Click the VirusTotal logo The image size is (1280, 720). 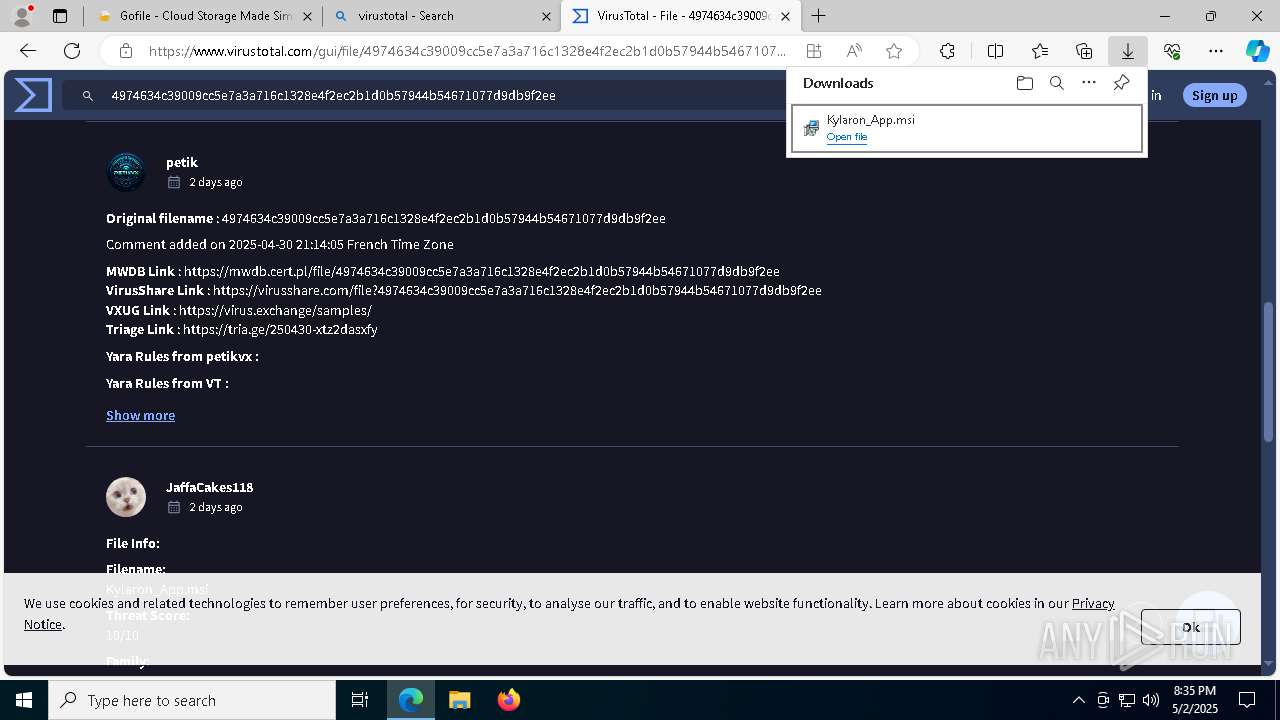click(x=33, y=95)
